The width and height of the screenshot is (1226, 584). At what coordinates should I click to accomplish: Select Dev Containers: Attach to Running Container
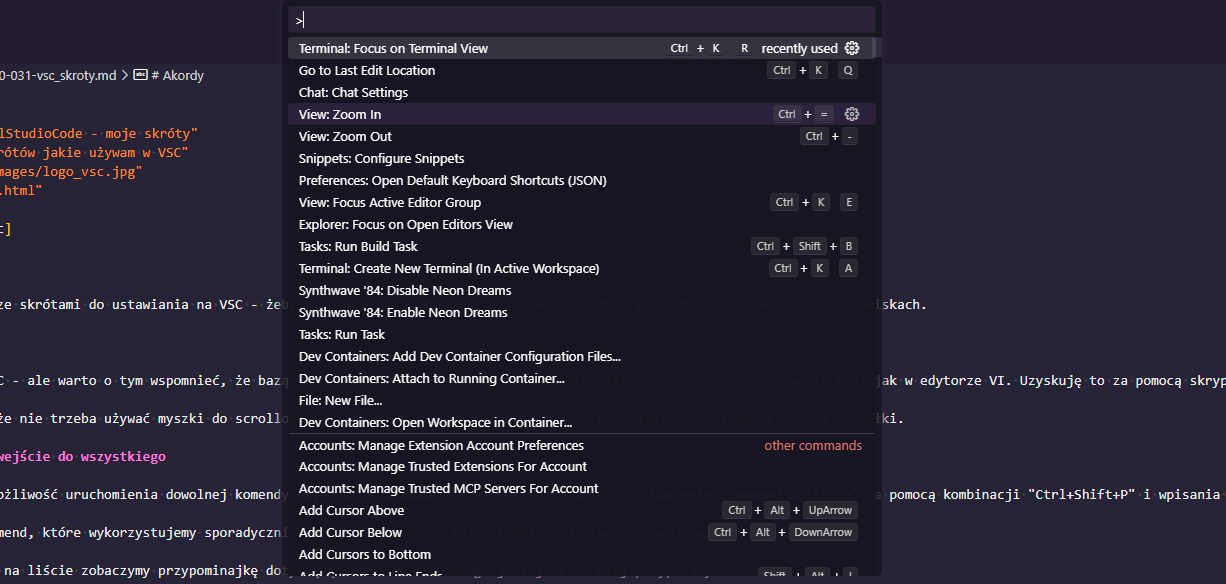click(x=431, y=378)
